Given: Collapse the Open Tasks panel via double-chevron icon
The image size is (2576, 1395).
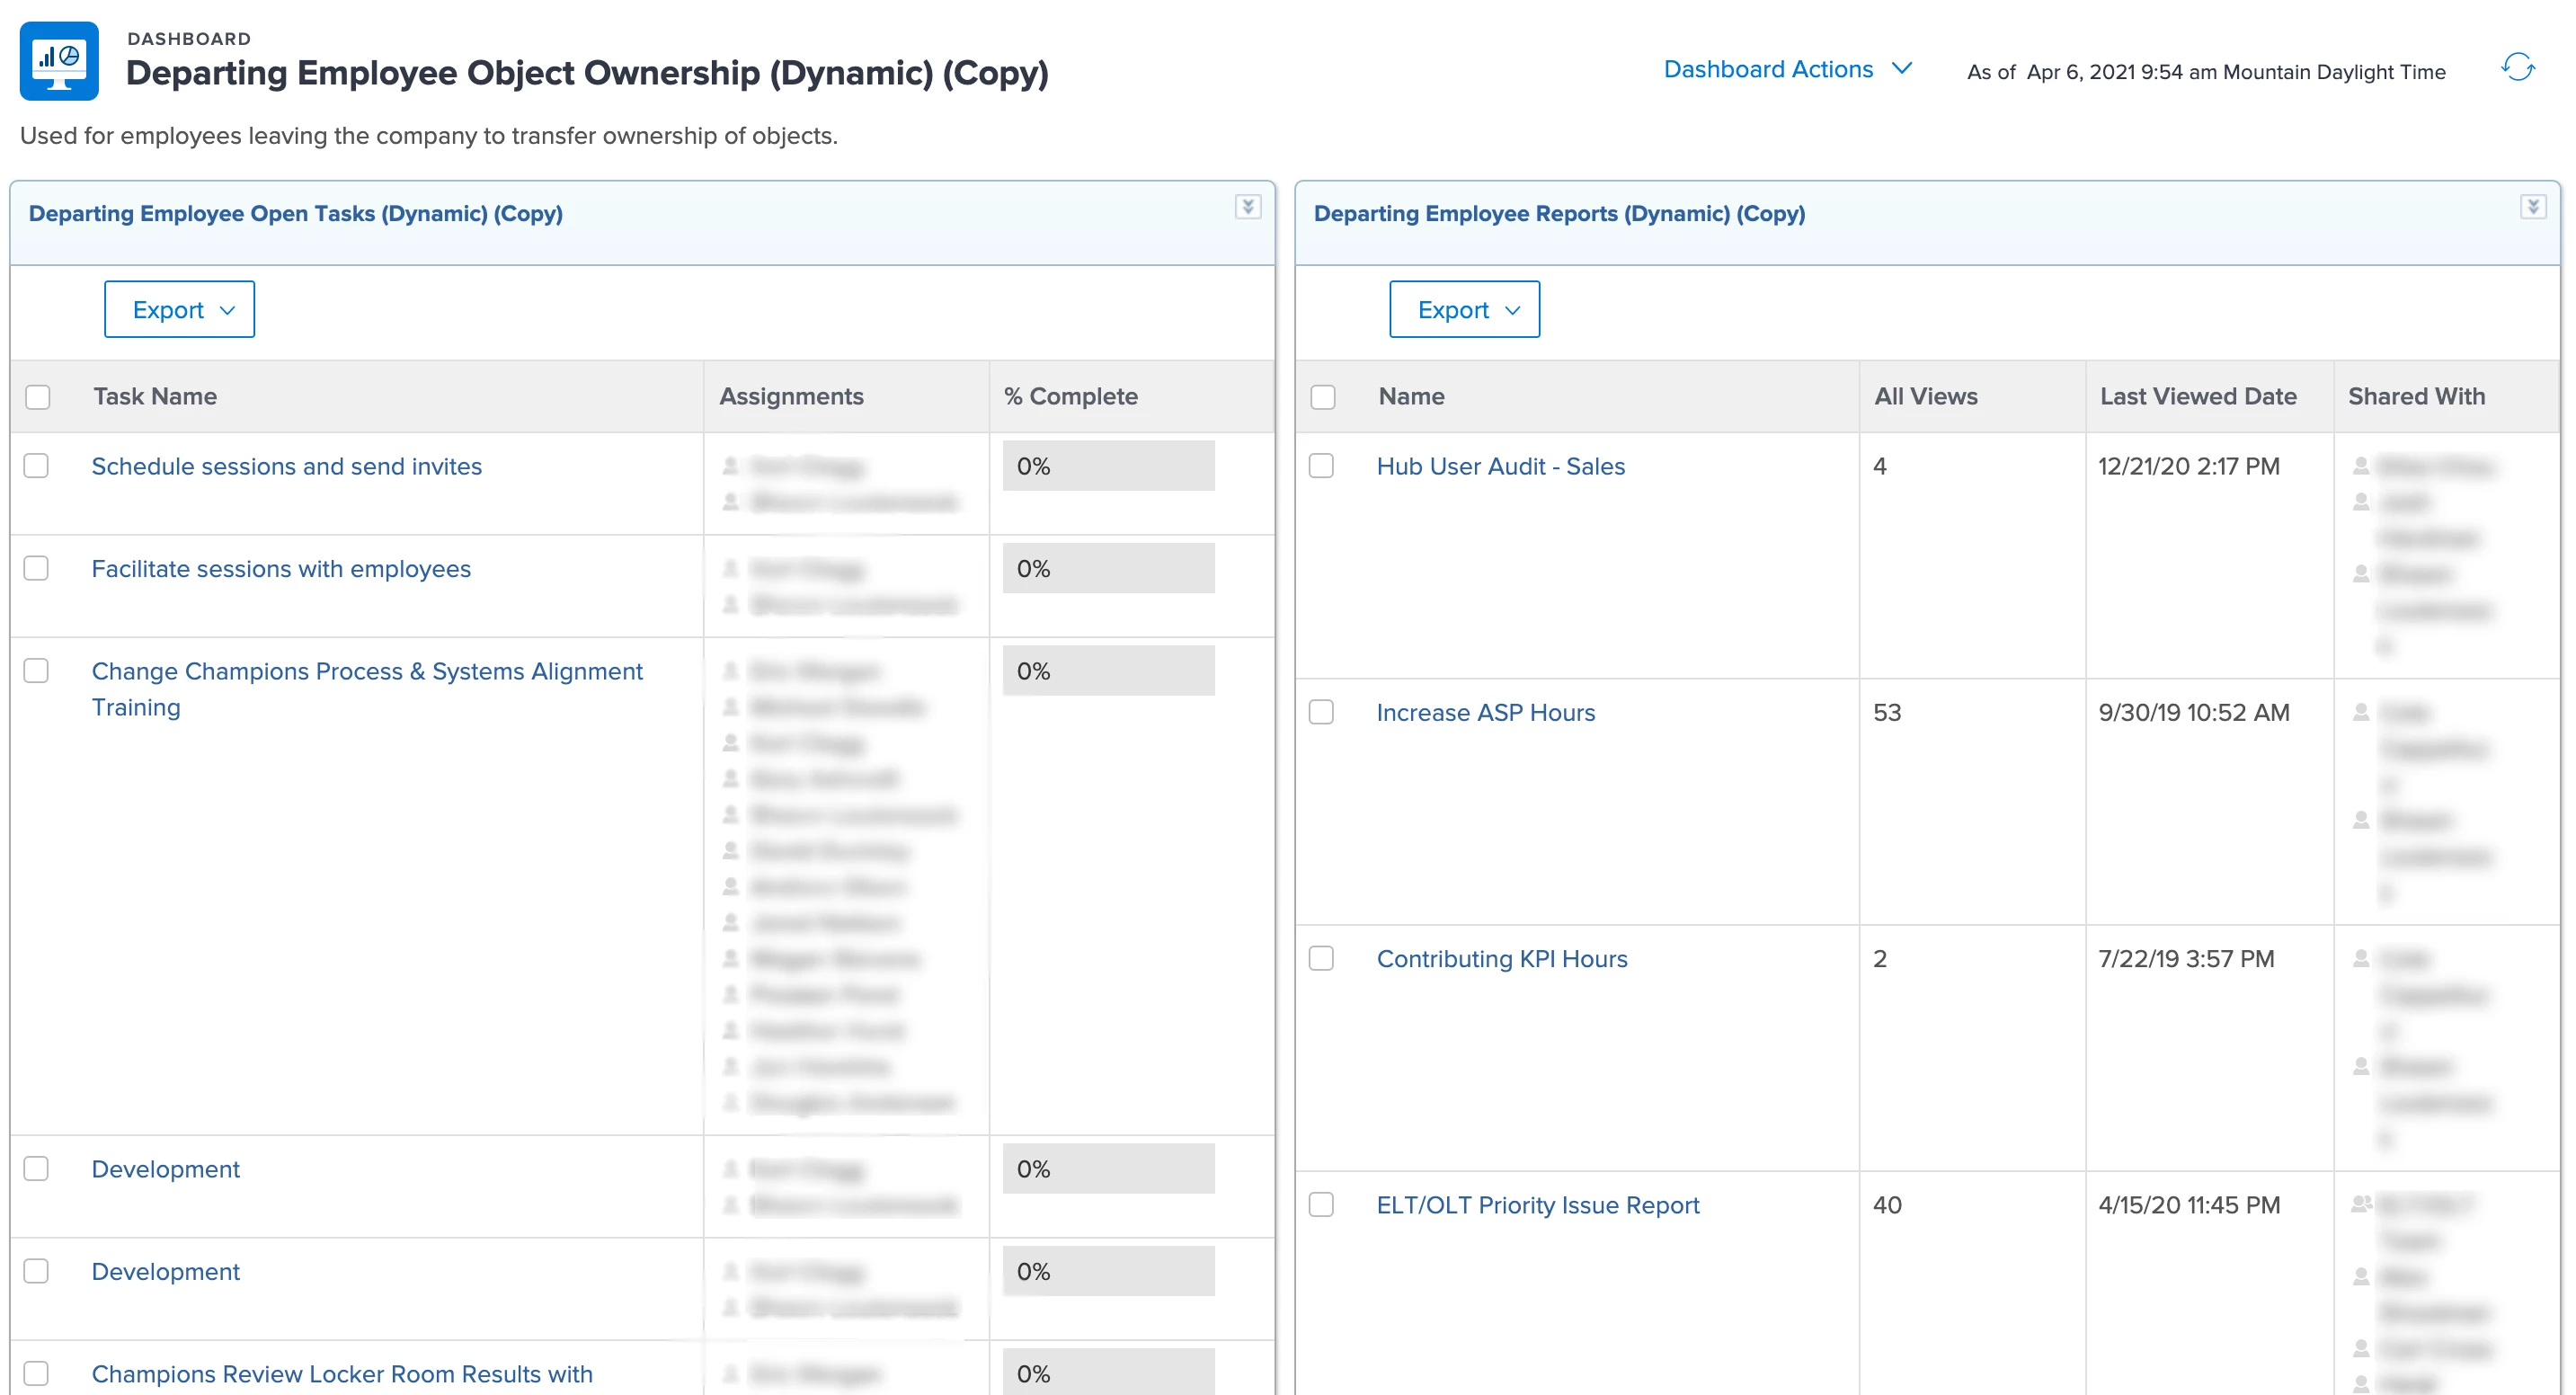Looking at the screenshot, I should (1247, 207).
